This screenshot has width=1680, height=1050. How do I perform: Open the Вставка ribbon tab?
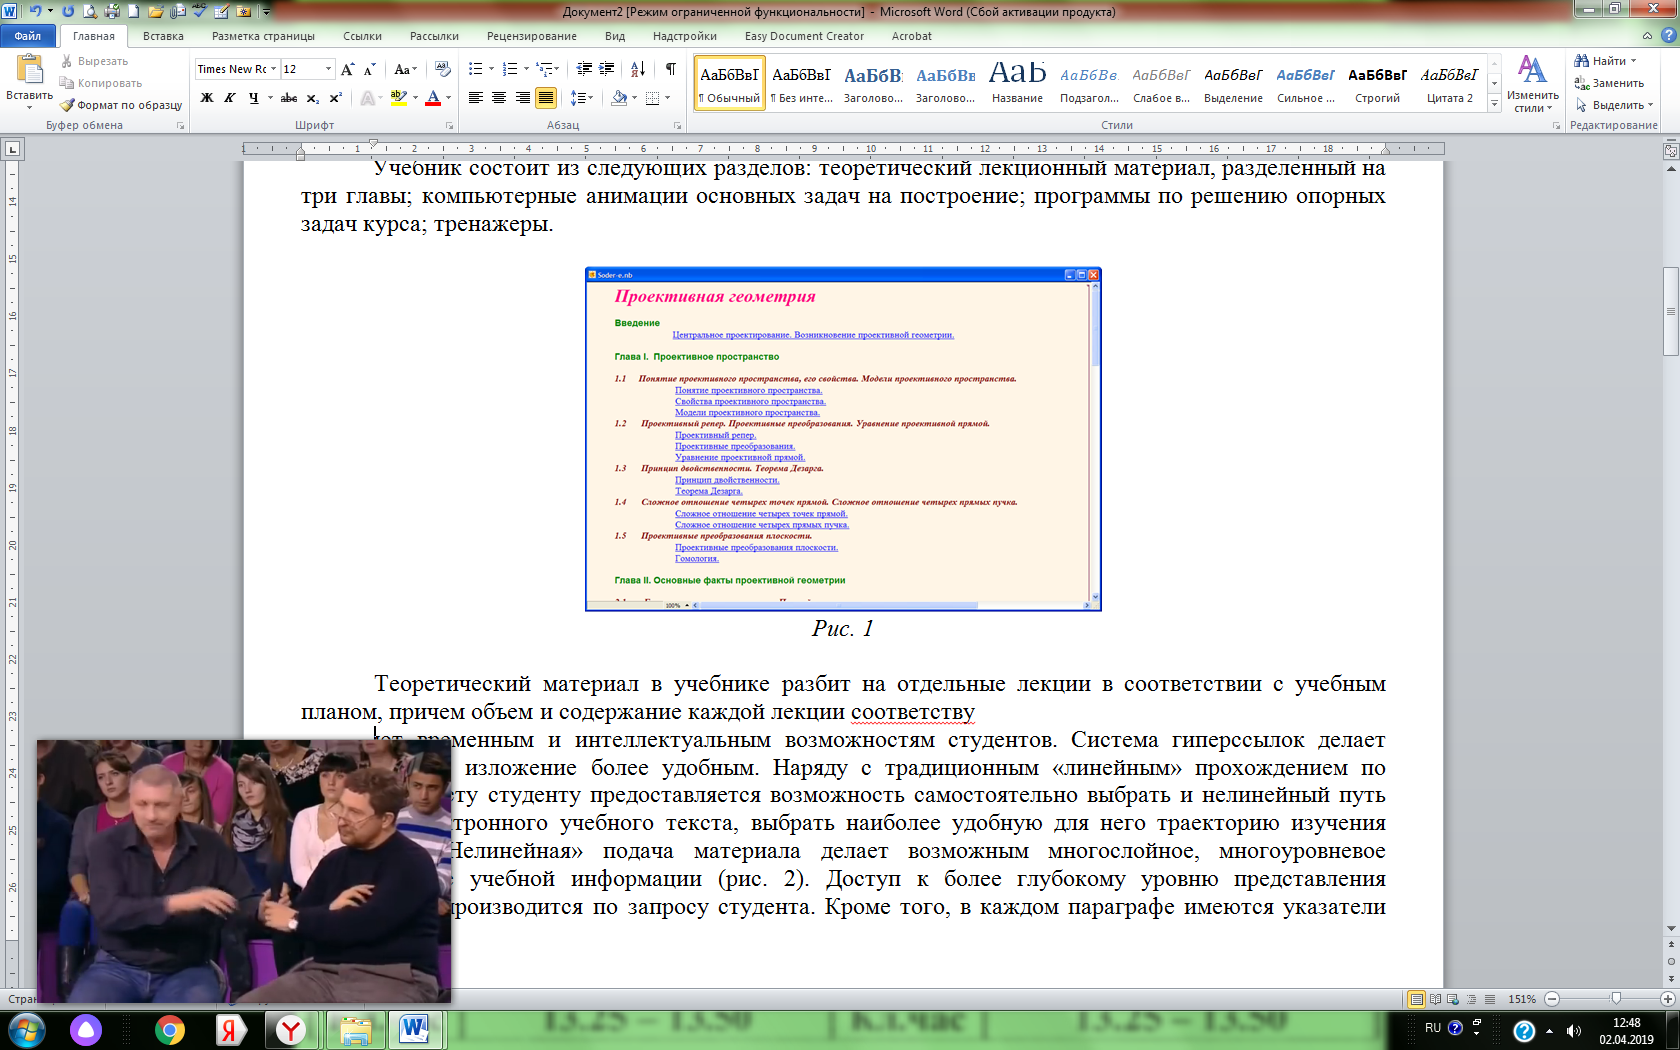163,36
